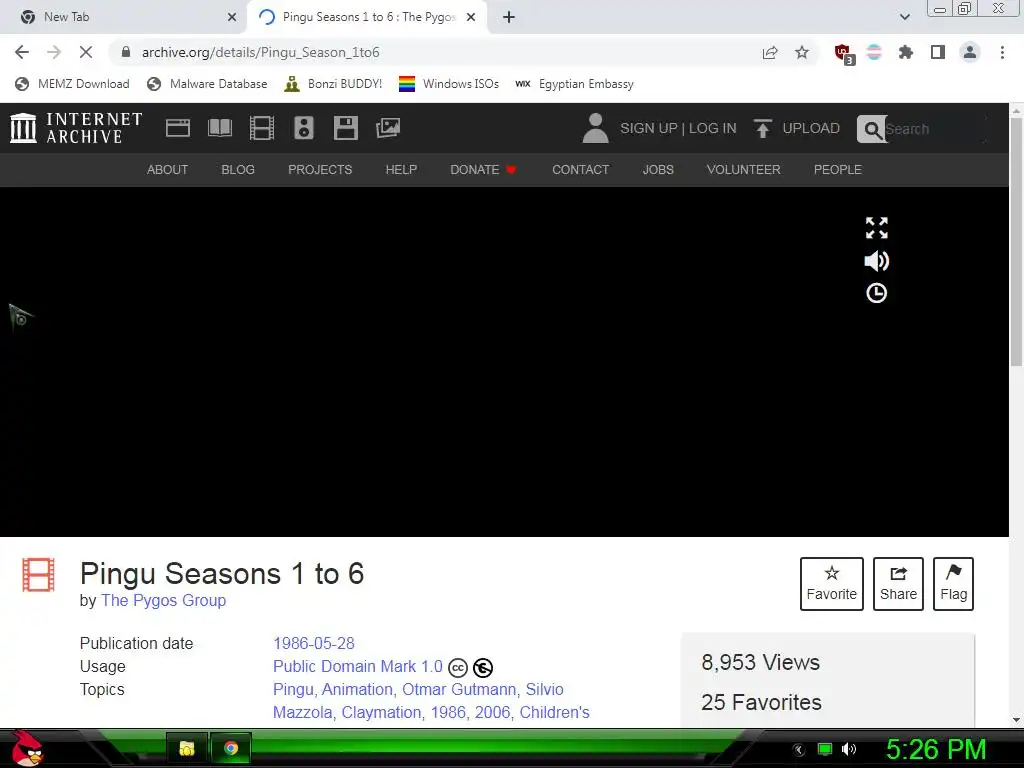Click the 1986-05-28 publication date
Viewport: 1024px width, 768px height.
click(x=313, y=643)
